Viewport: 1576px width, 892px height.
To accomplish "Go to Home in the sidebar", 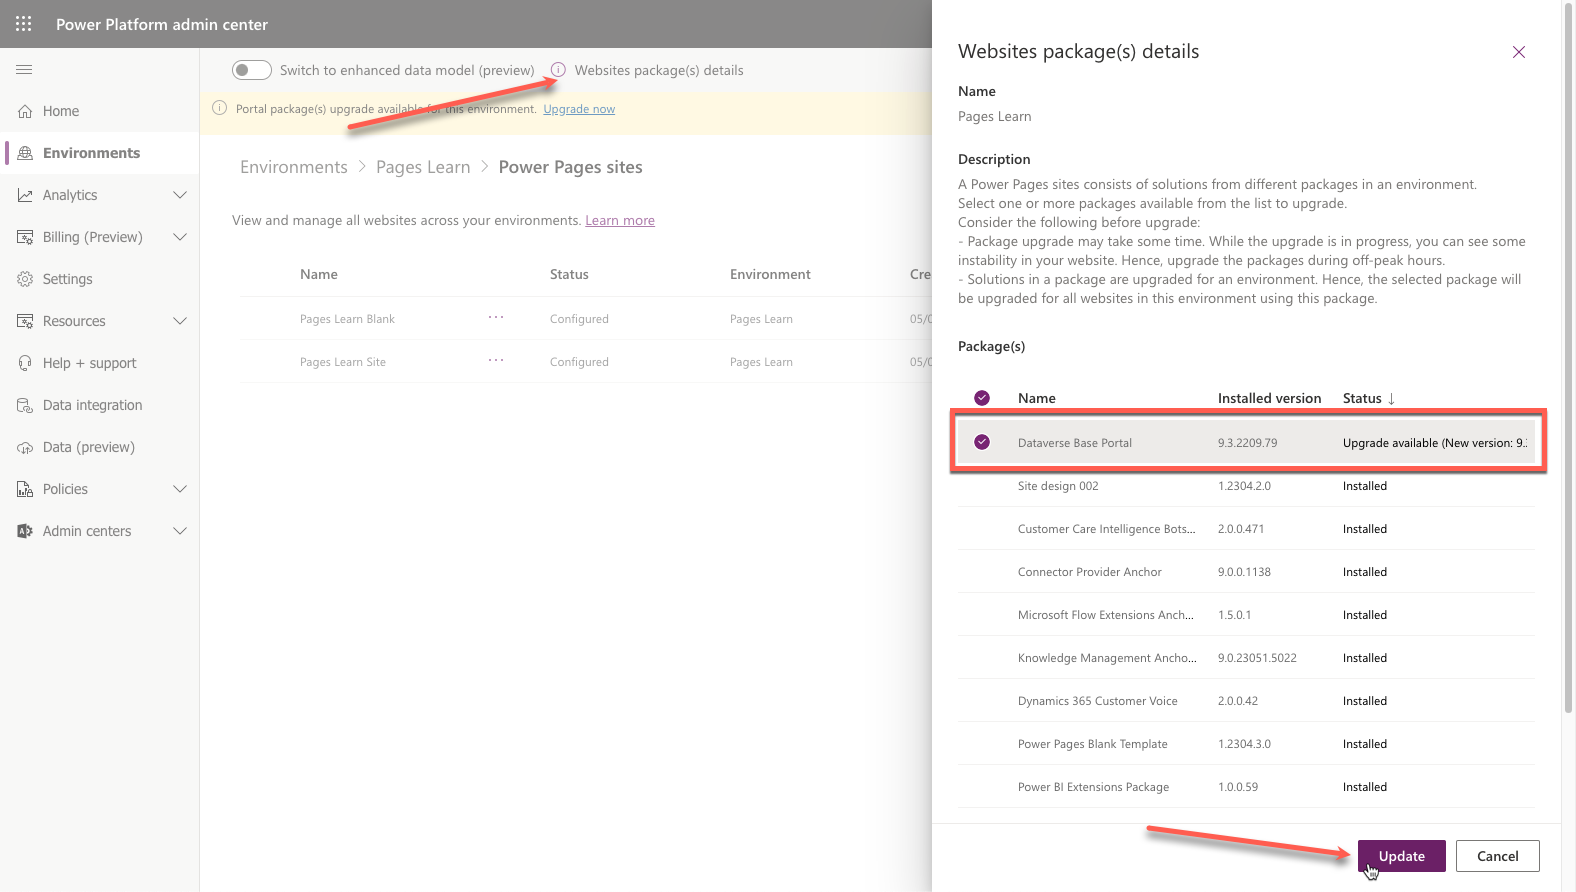I will 100,111.
